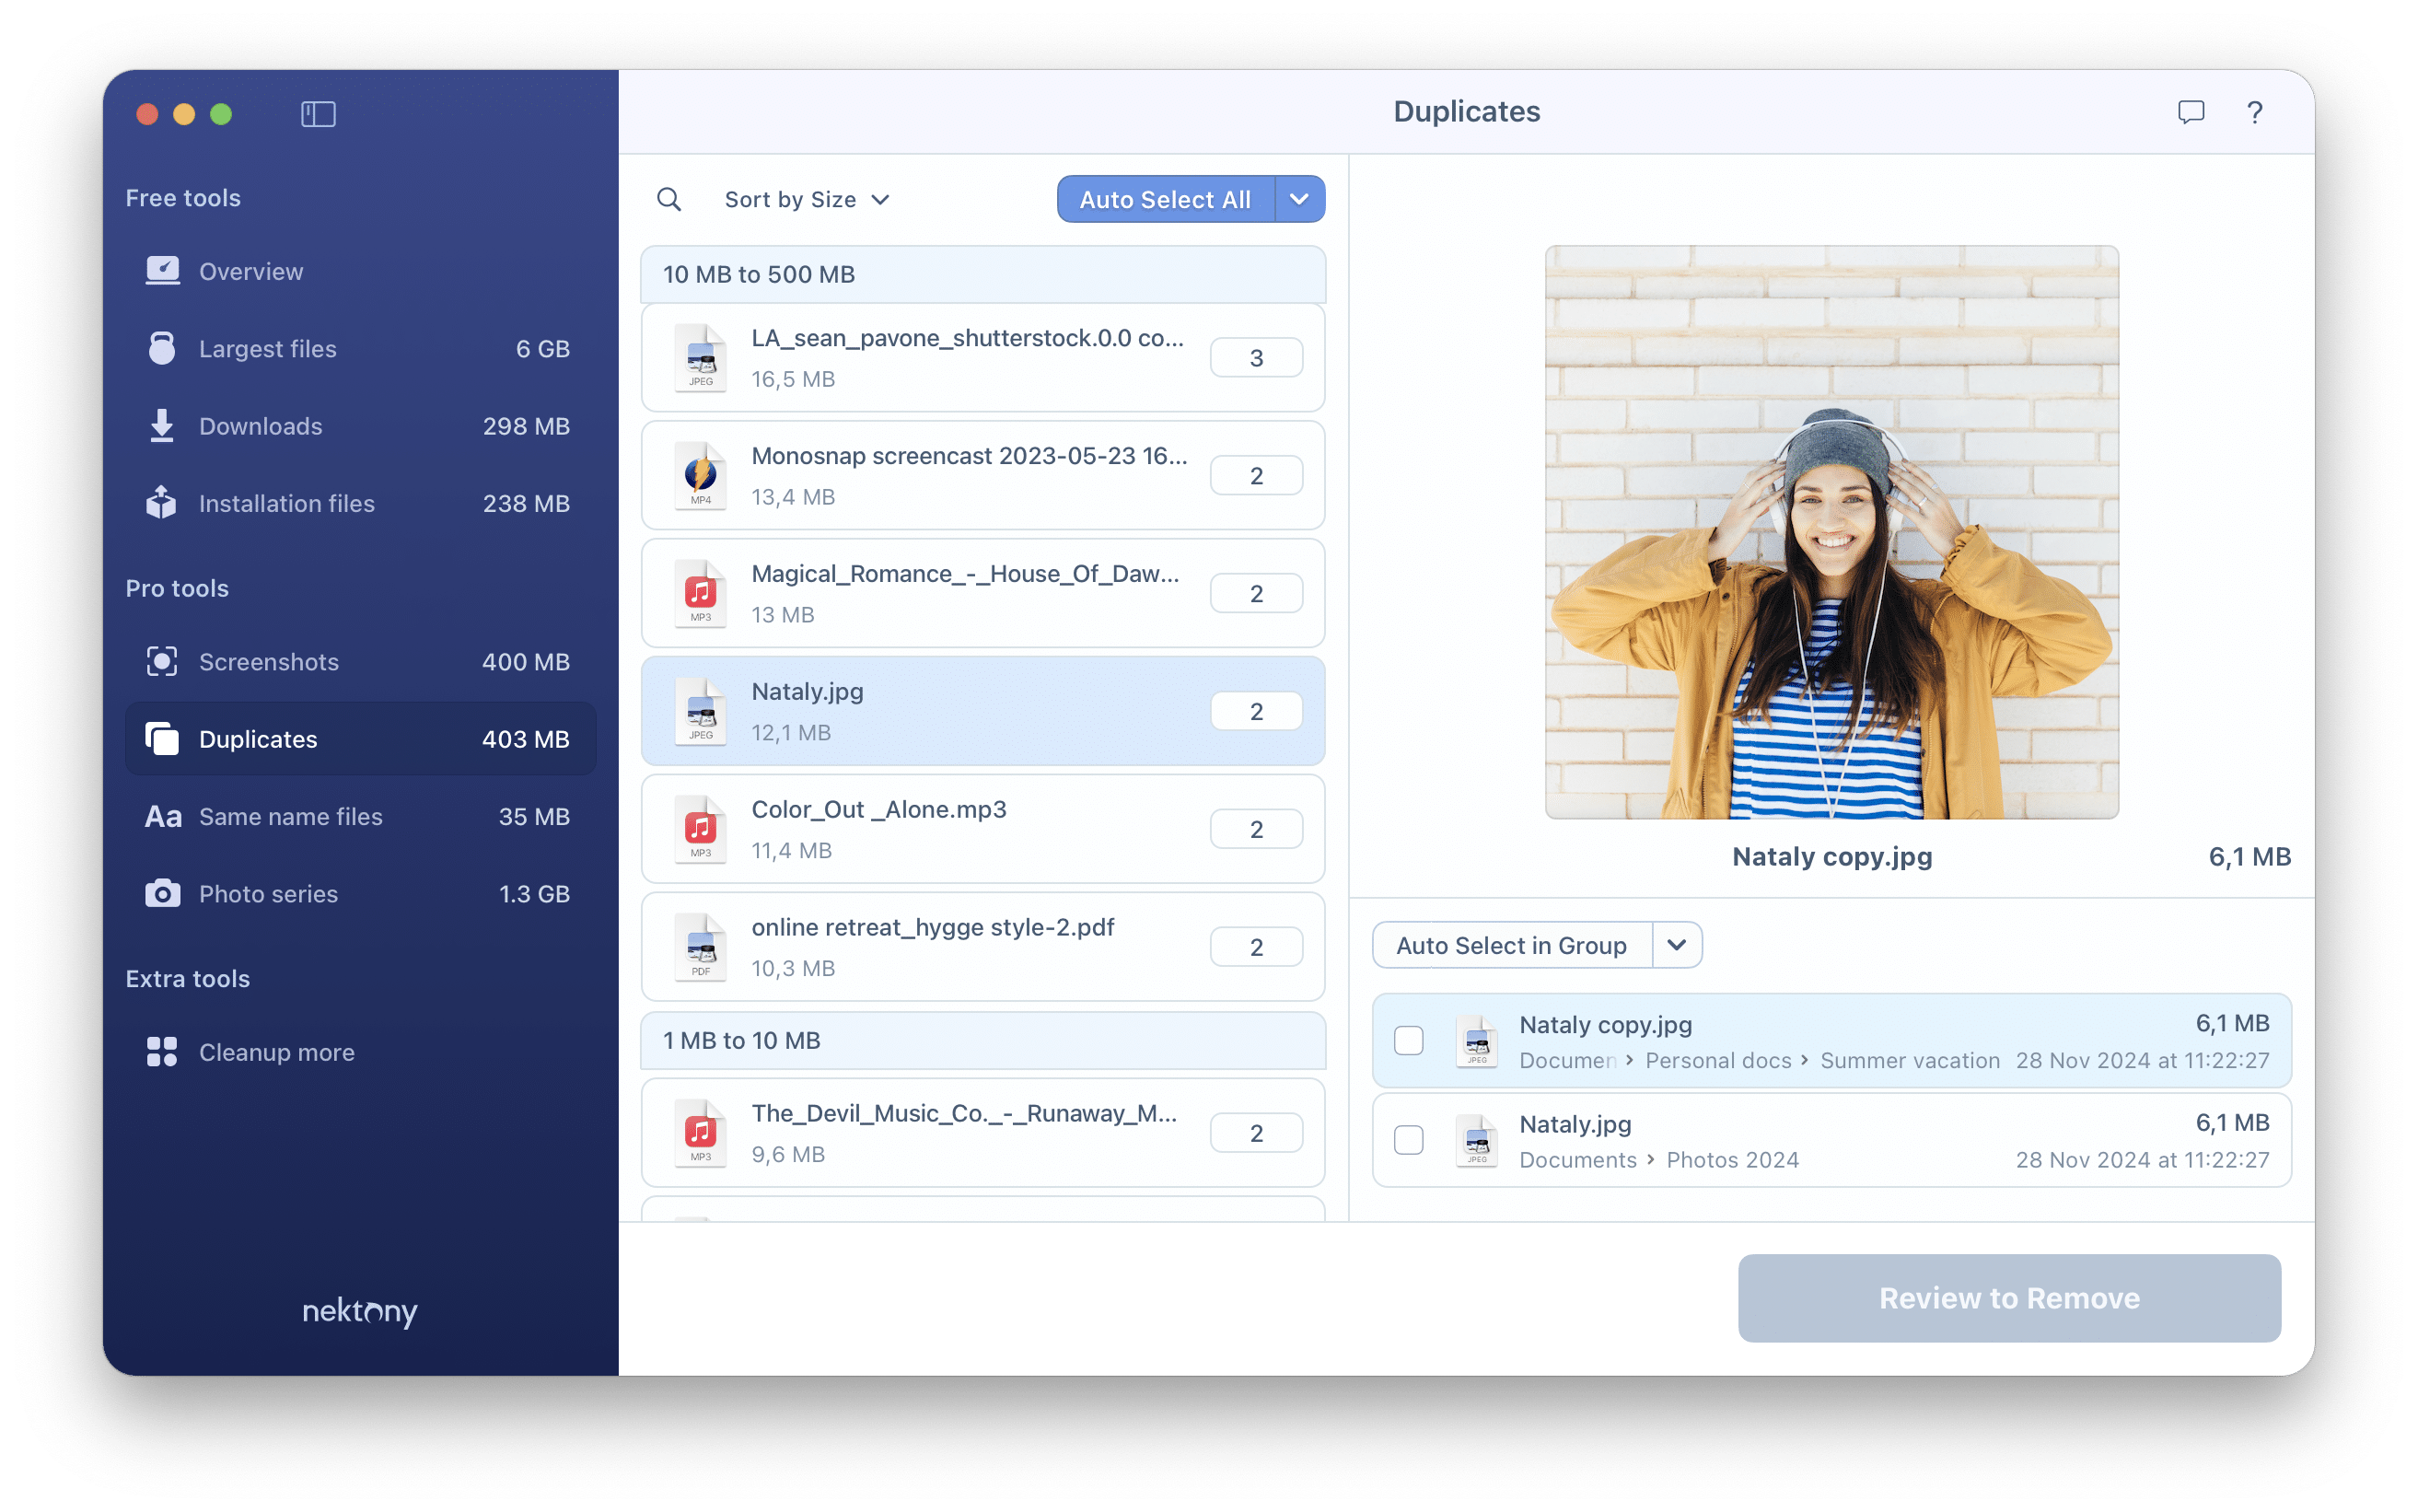Select Duplicates 403 MB sidebar item
The height and width of the screenshot is (1512, 2418).
tap(360, 739)
